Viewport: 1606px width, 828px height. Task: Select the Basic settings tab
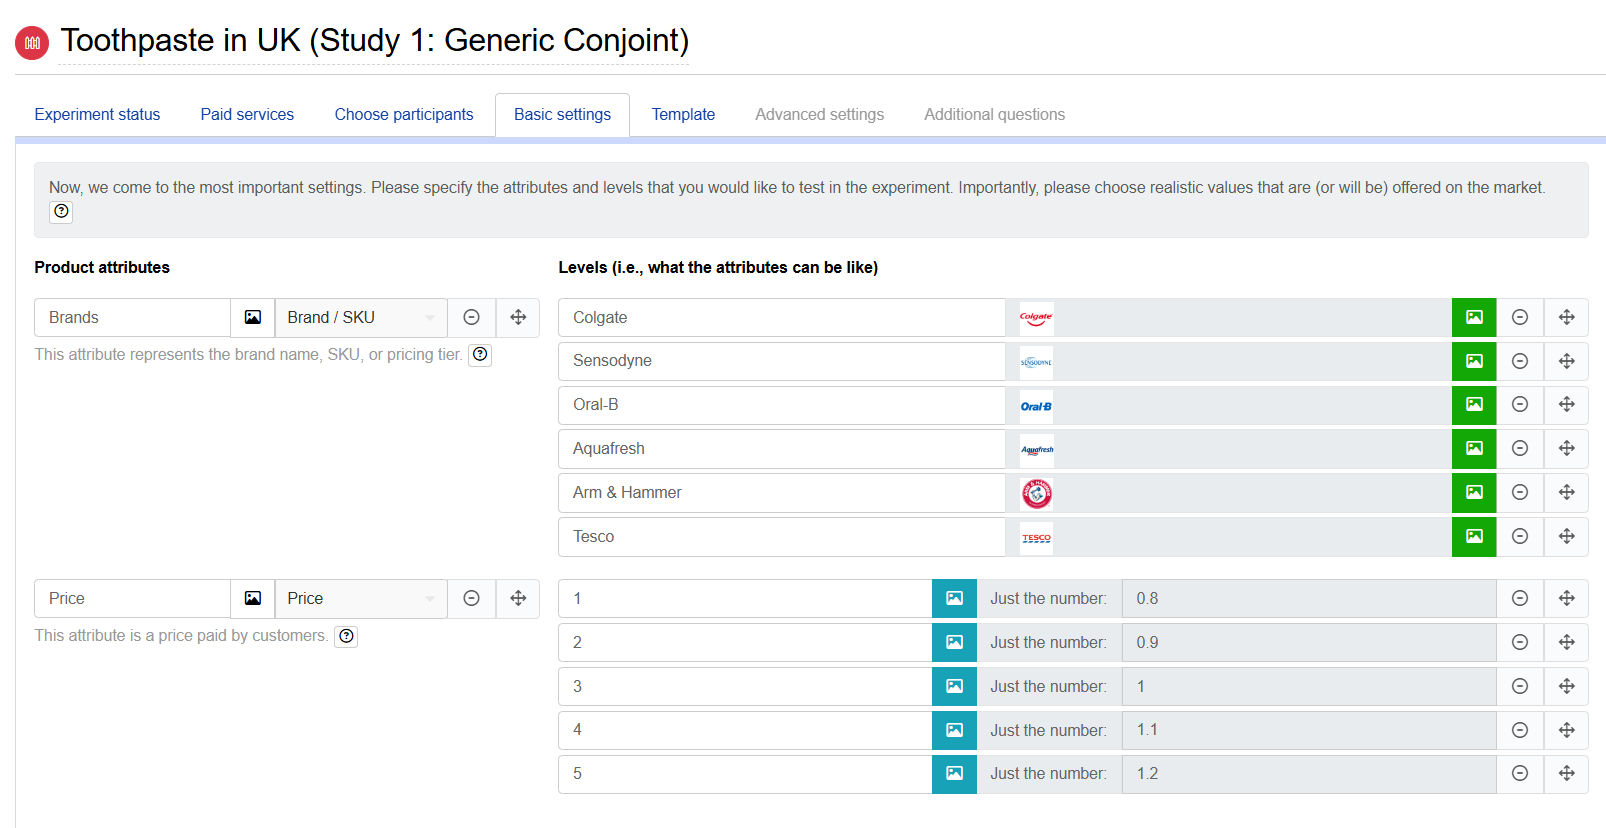click(x=562, y=115)
